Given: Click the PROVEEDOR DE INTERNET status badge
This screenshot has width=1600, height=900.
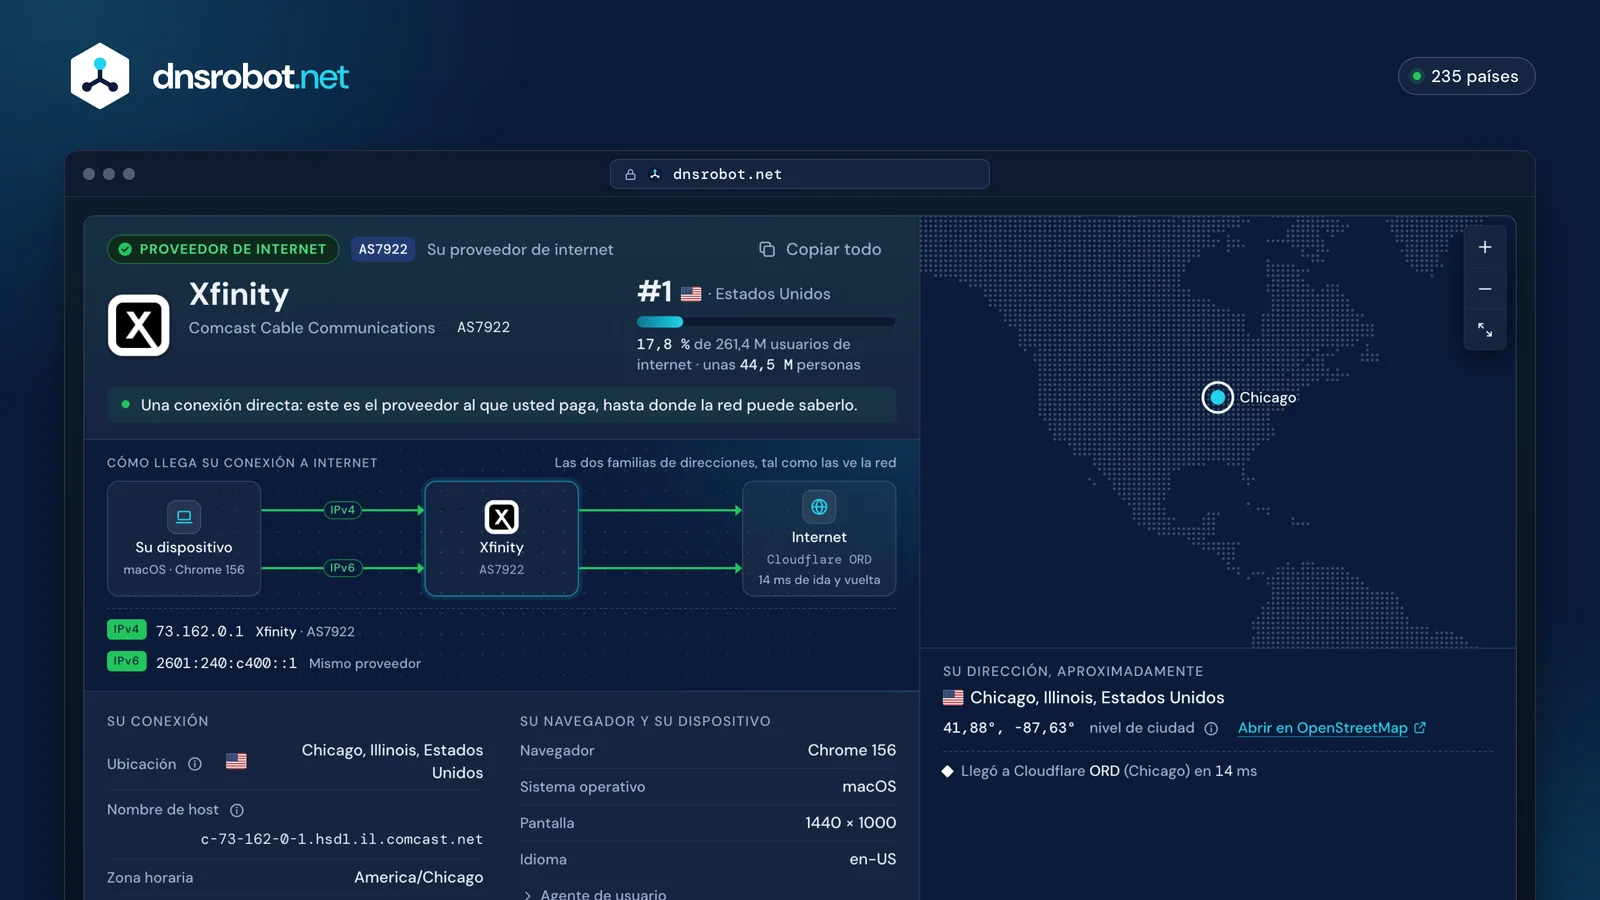Looking at the screenshot, I should (223, 249).
